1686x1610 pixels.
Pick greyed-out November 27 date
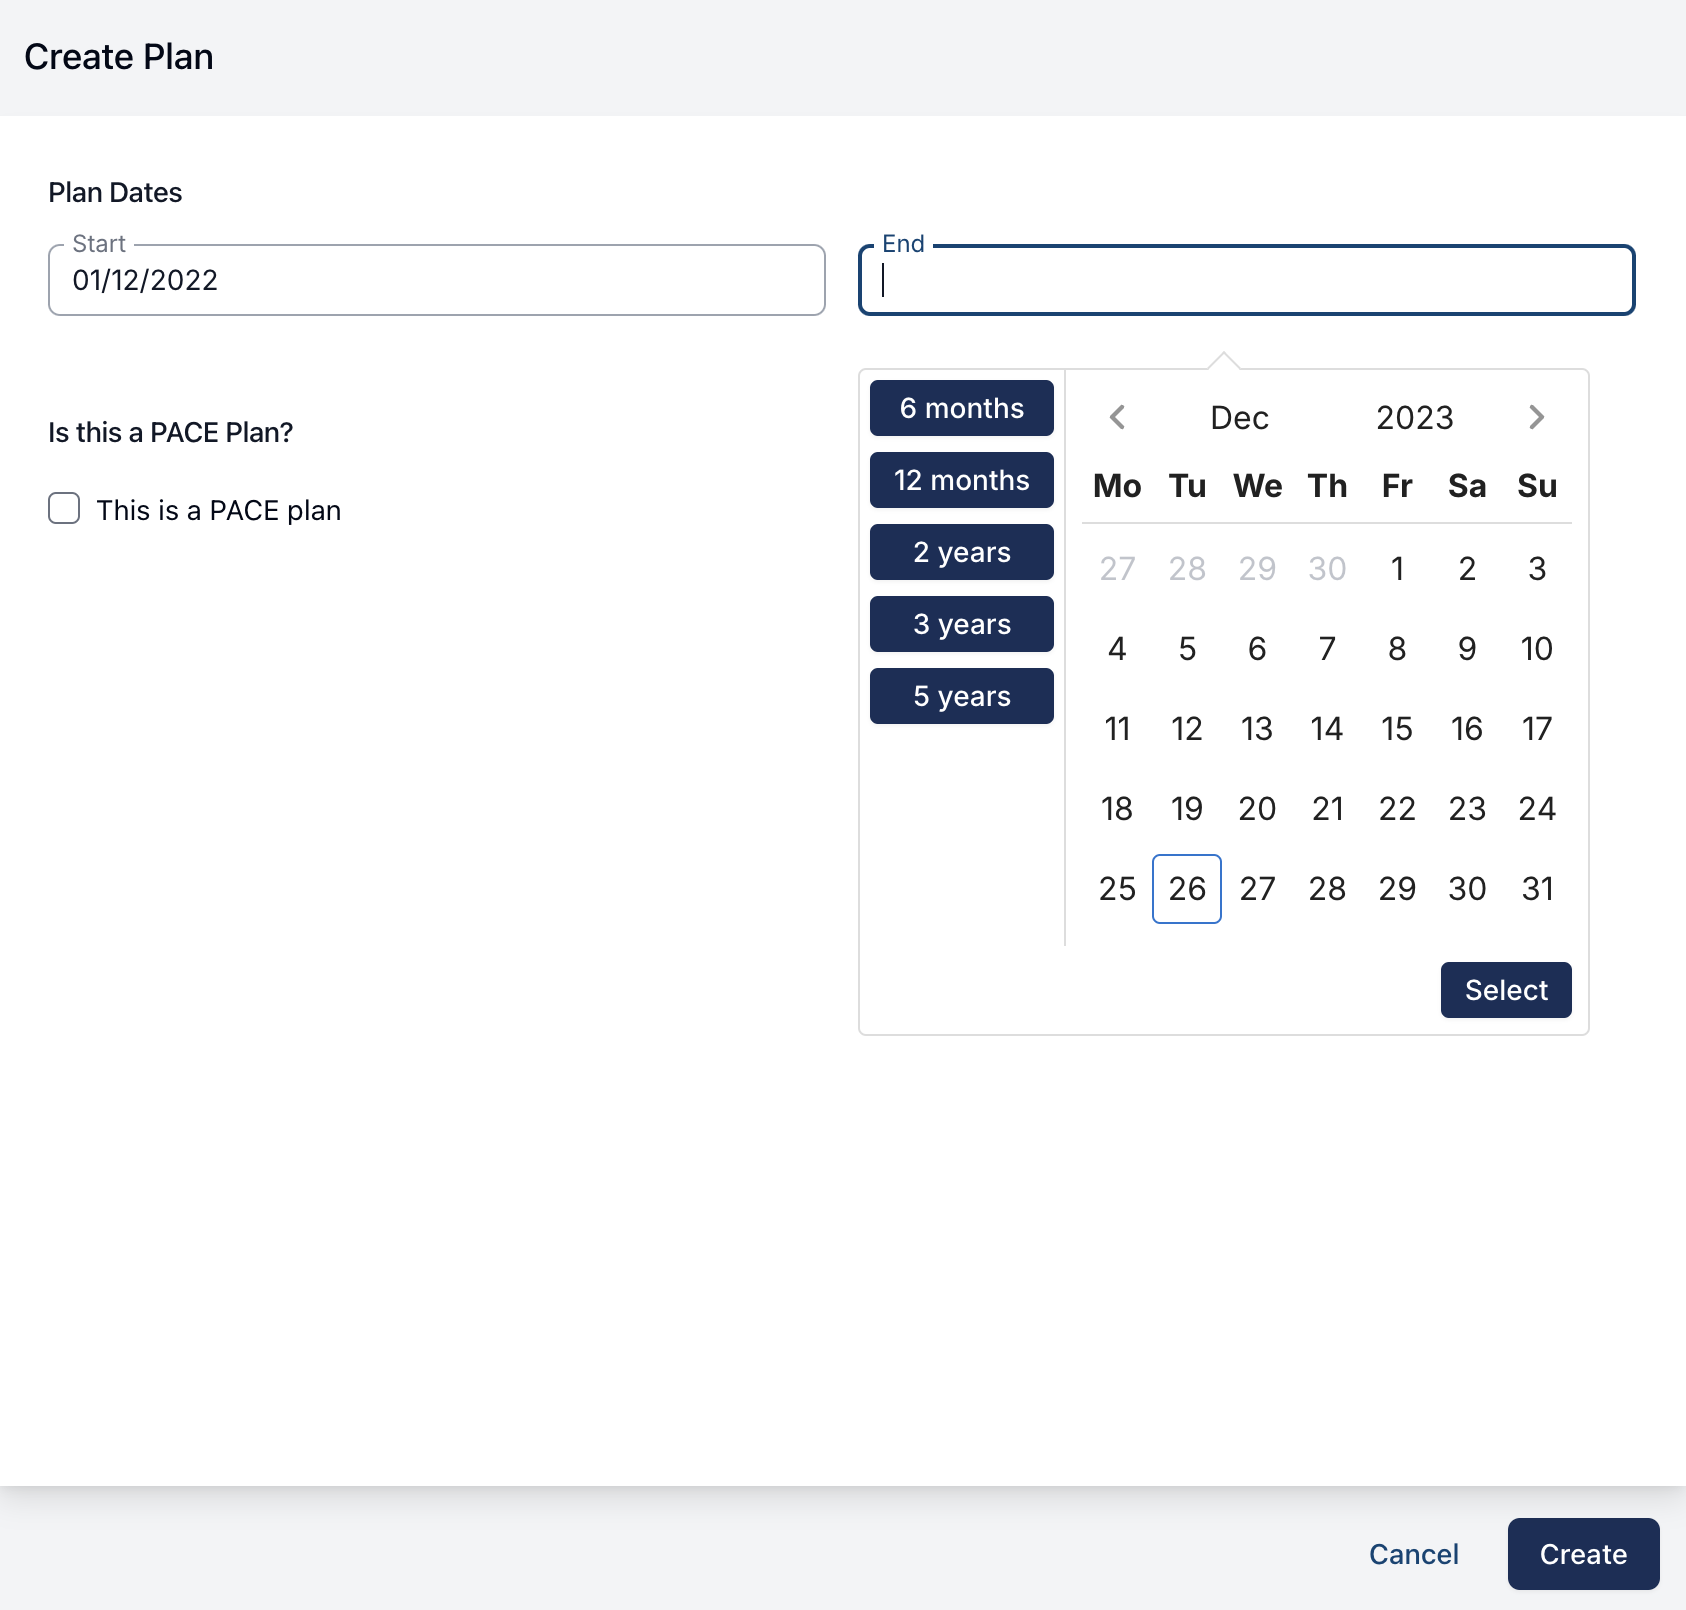(x=1117, y=569)
